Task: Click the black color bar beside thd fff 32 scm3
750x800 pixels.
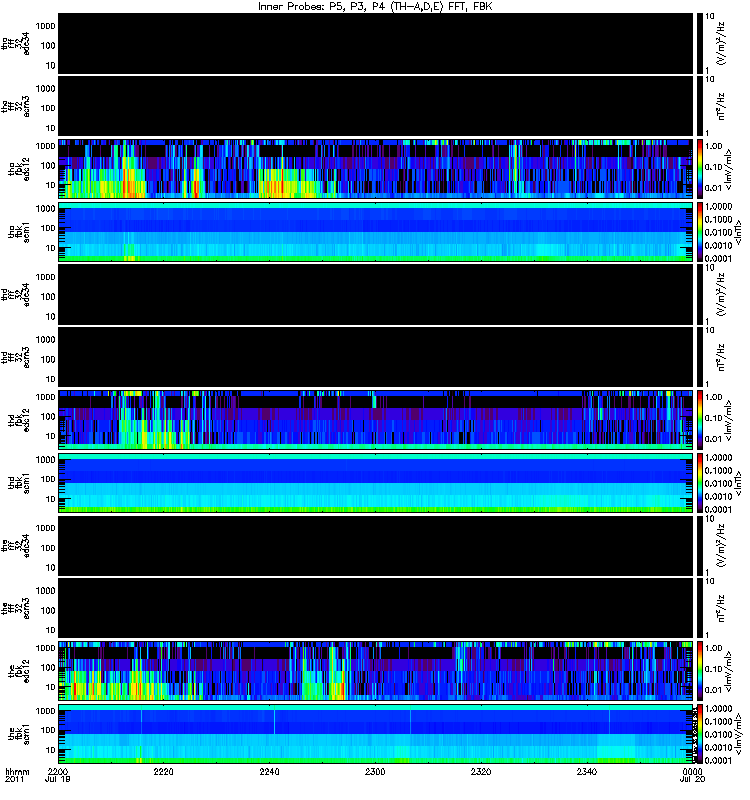Action: 699,357
